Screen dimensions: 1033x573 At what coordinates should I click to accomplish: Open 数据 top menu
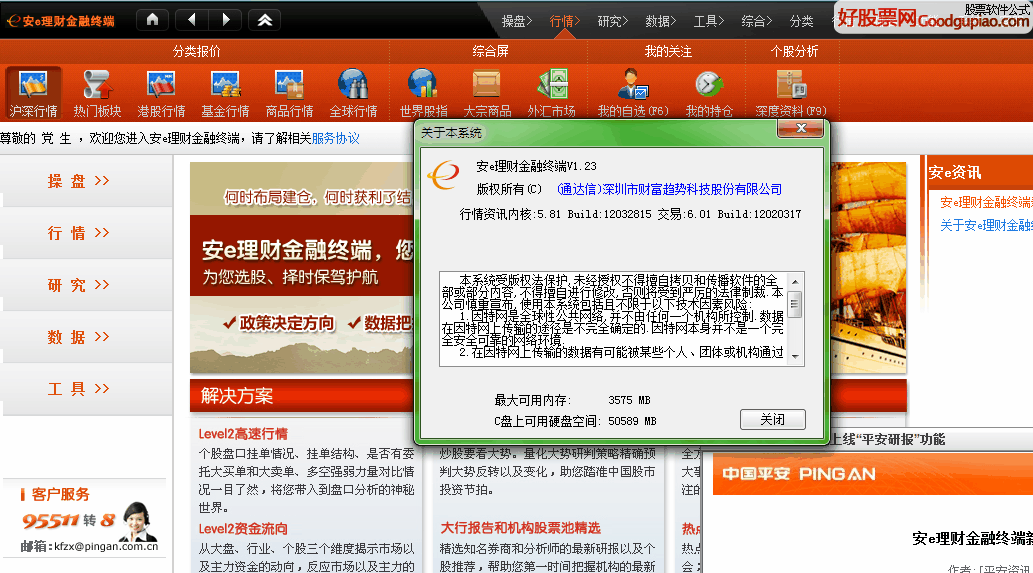tap(661, 21)
